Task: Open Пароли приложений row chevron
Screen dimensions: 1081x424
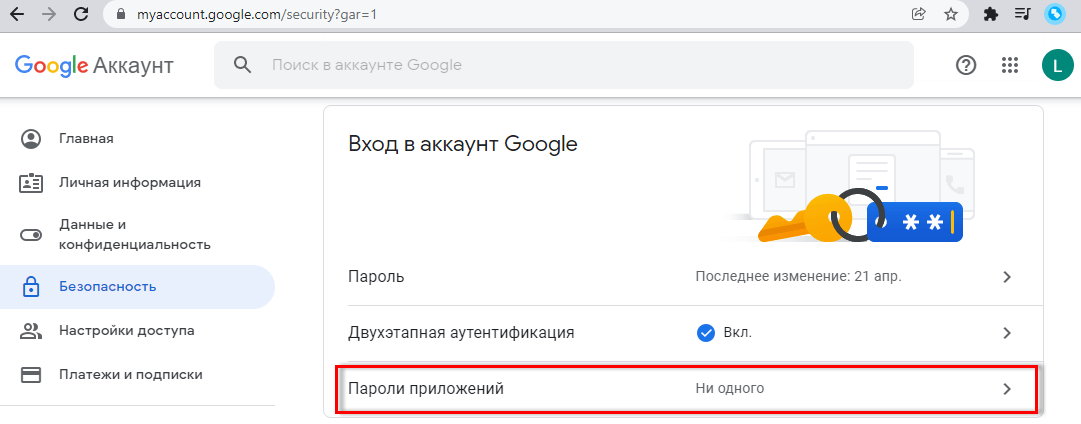Action: tap(1007, 388)
